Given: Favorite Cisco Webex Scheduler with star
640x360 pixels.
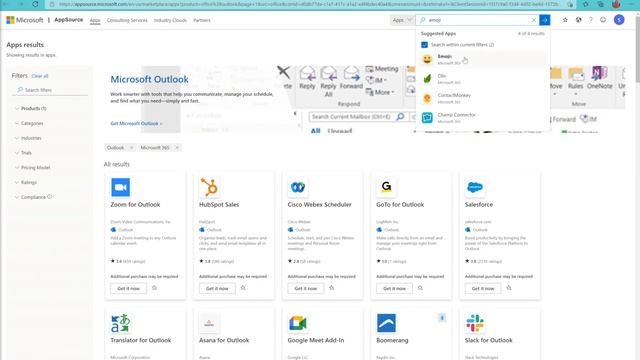Looking at the screenshot, I should (331, 288).
